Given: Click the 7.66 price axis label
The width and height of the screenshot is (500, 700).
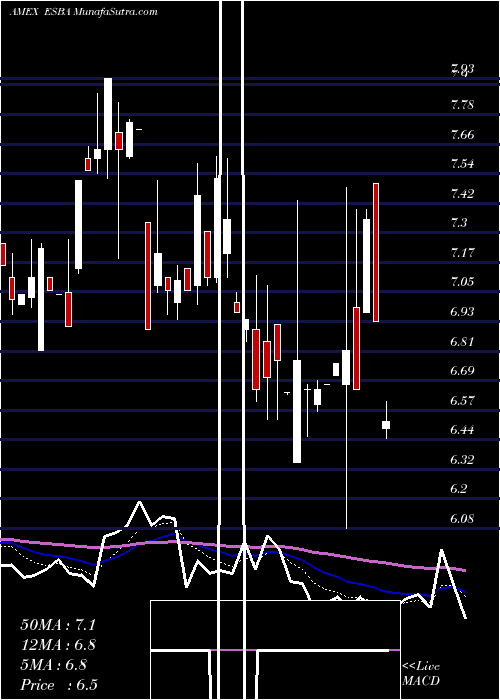Looking at the screenshot, I should click(x=462, y=135).
